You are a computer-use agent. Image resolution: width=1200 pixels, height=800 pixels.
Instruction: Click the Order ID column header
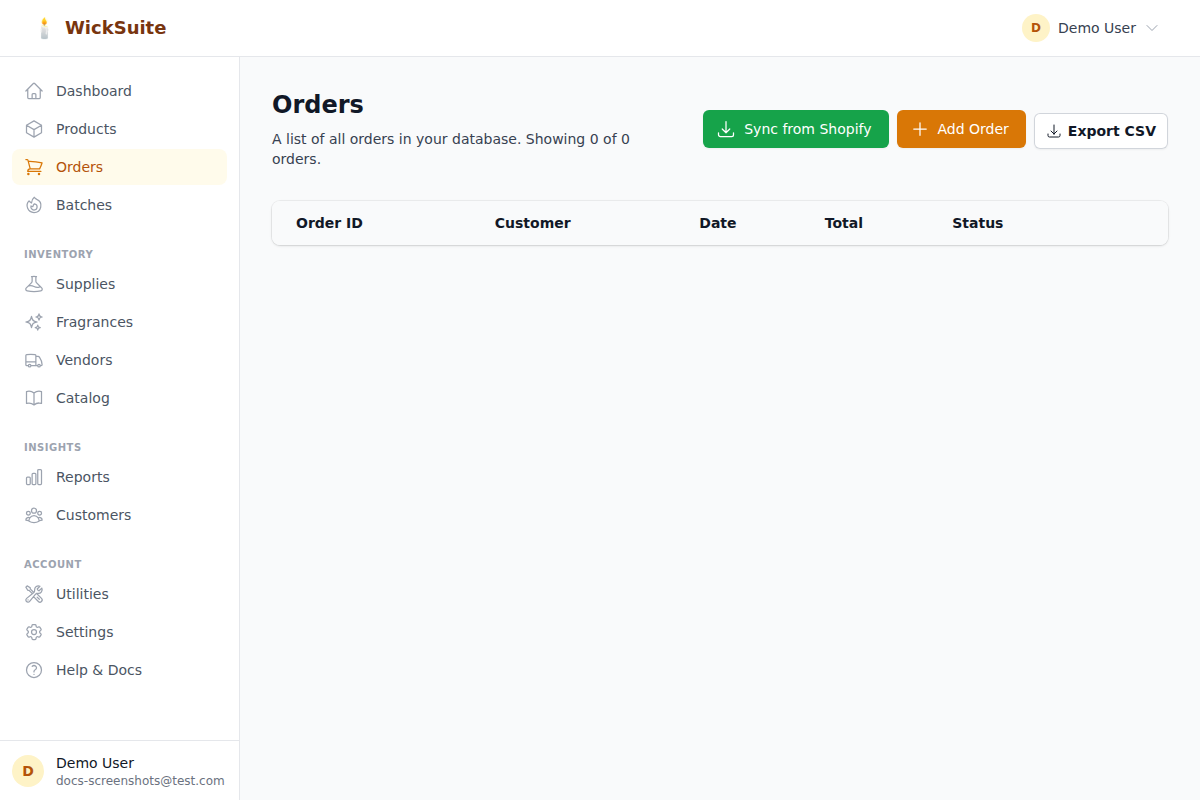coord(329,222)
